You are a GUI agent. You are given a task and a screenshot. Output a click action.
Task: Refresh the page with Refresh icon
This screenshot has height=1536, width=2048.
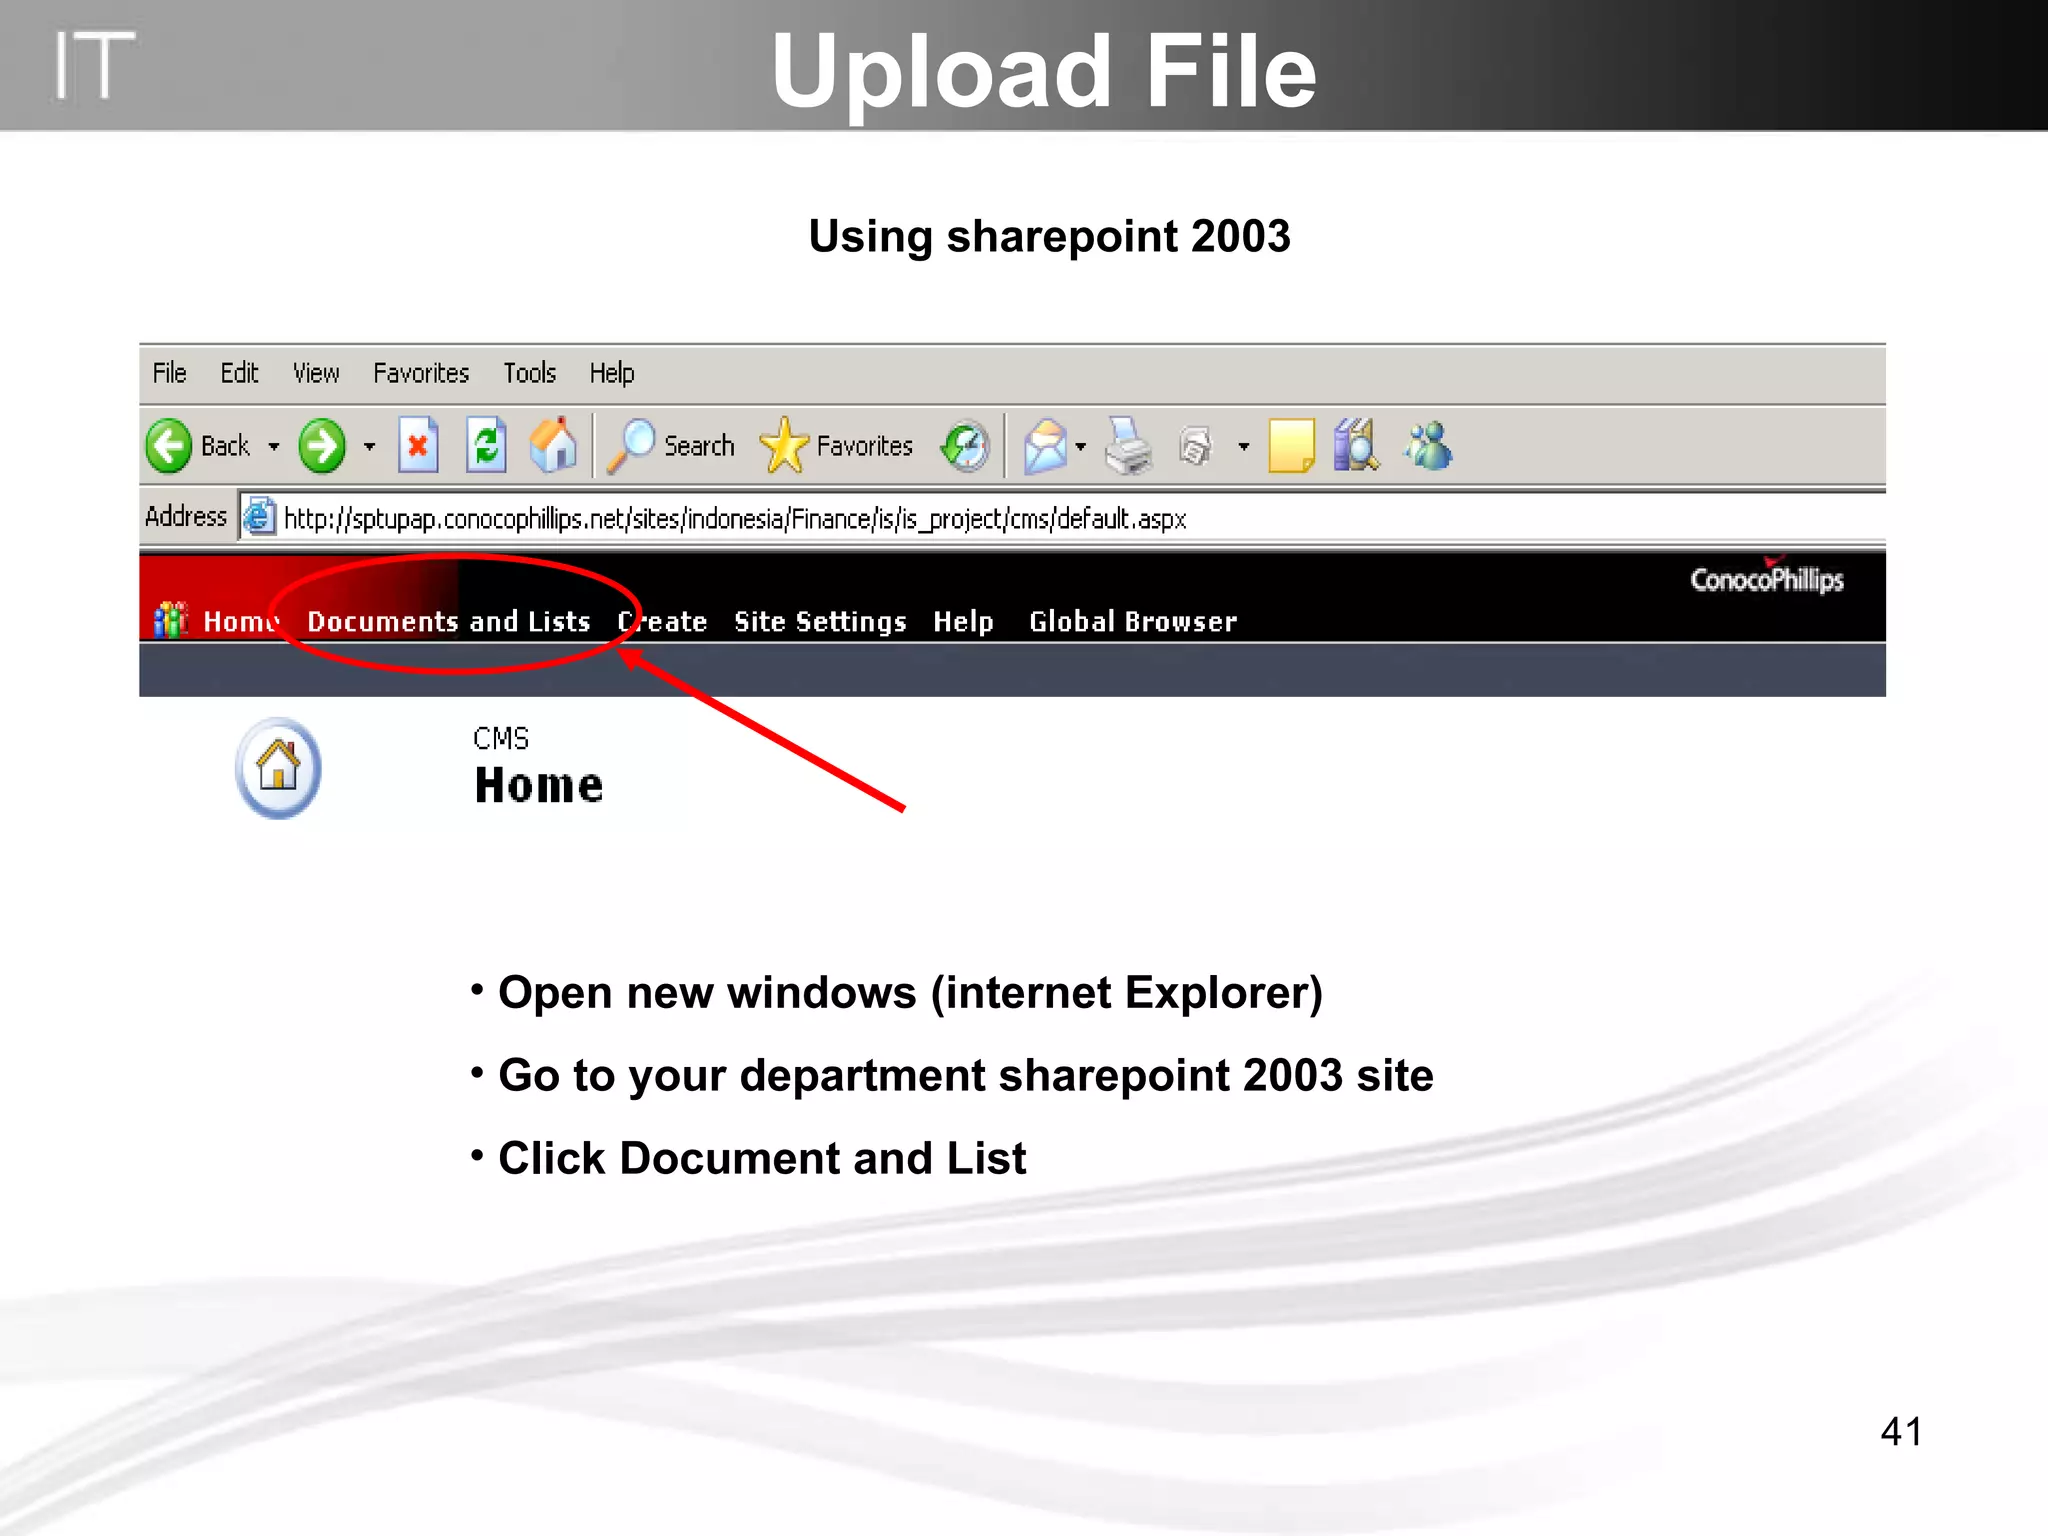(x=487, y=445)
